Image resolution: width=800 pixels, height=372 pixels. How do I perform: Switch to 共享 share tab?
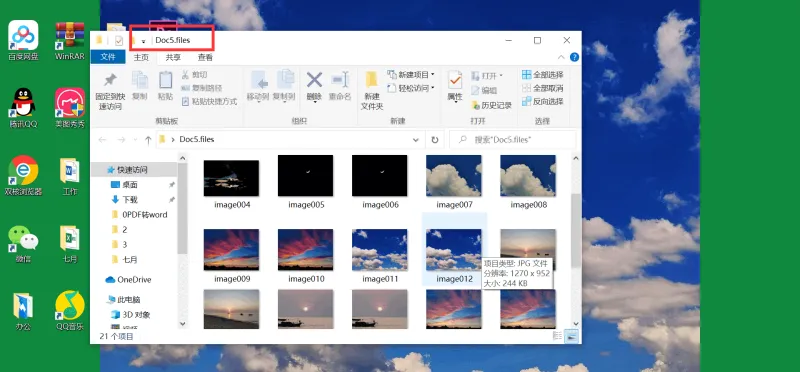(x=173, y=58)
